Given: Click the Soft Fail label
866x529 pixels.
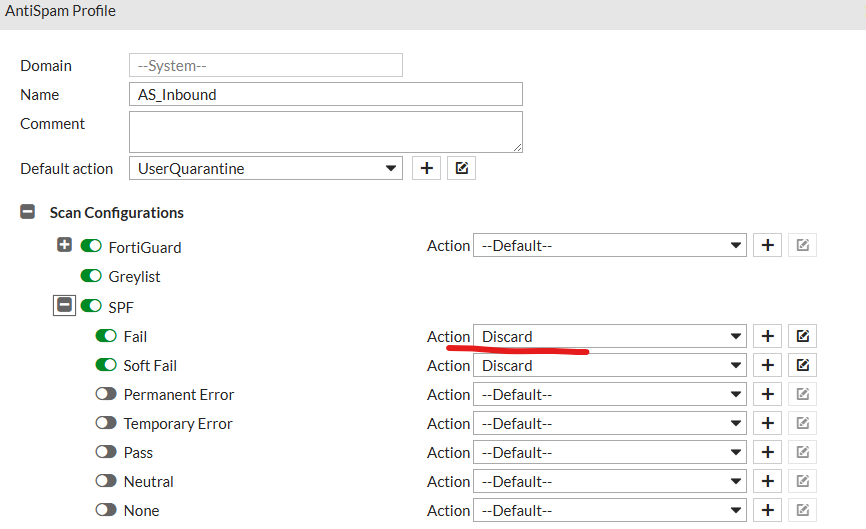Looking at the screenshot, I should click(x=150, y=366).
